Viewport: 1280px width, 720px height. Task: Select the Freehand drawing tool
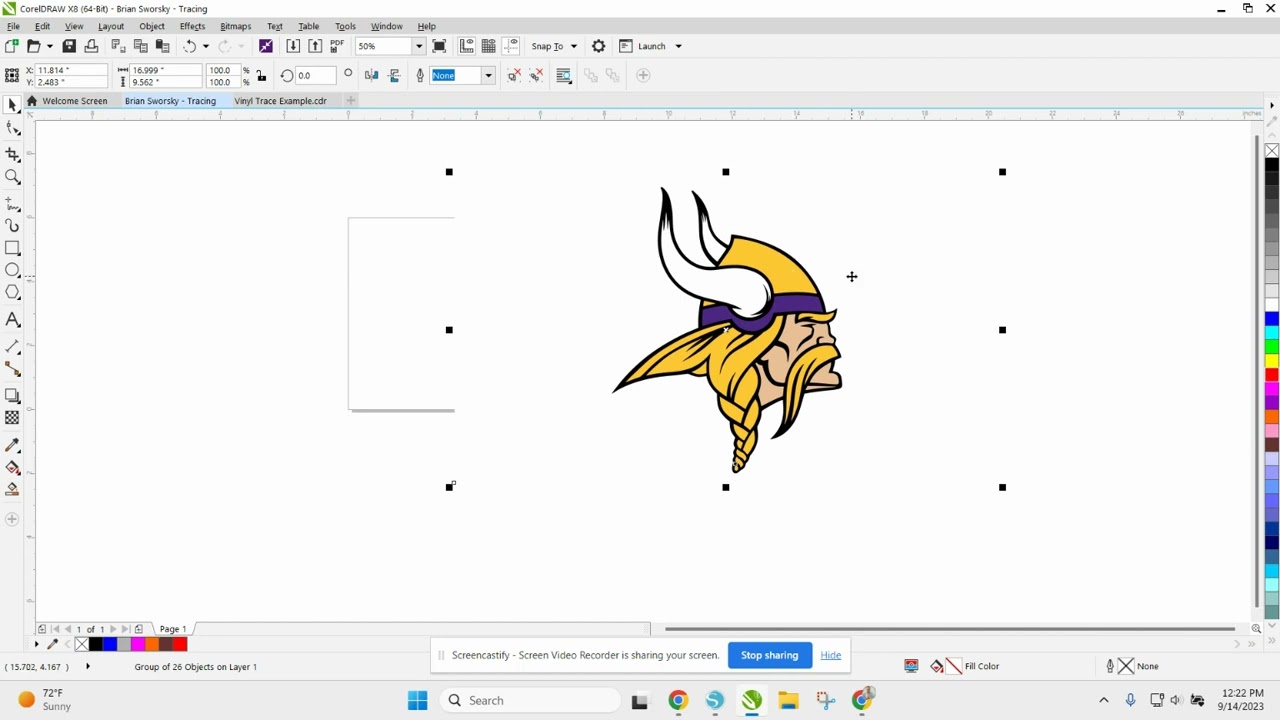click(12, 203)
